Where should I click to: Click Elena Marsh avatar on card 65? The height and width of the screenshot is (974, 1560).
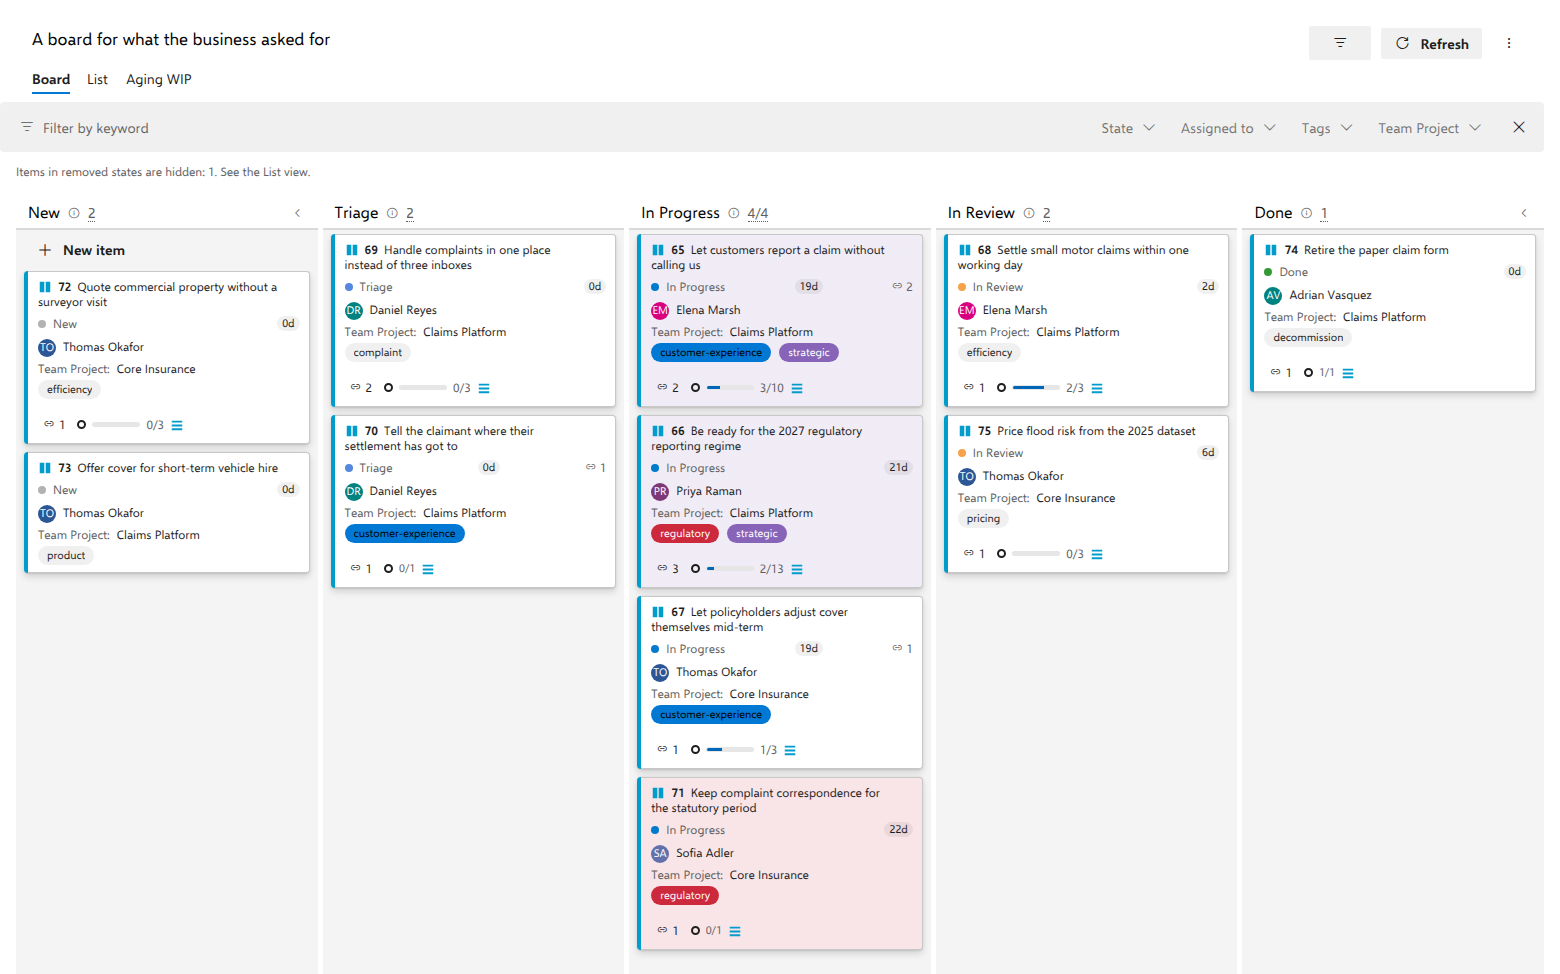660,310
